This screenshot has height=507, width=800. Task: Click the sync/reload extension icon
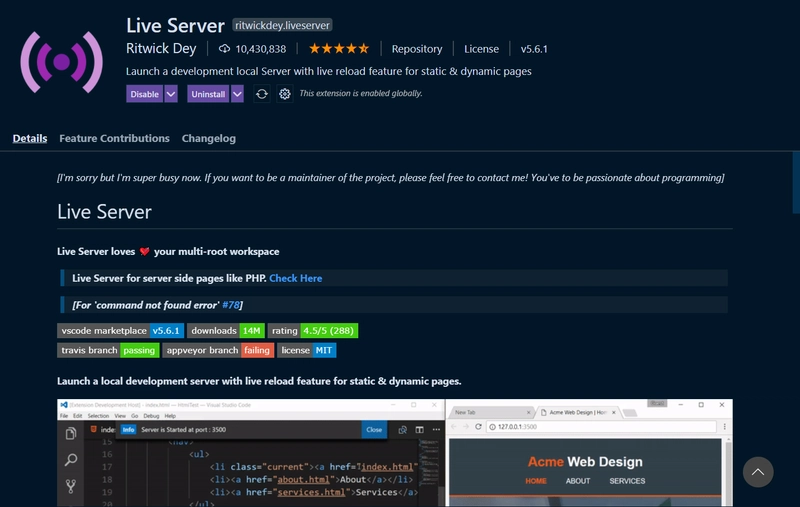click(x=262, y=94)
